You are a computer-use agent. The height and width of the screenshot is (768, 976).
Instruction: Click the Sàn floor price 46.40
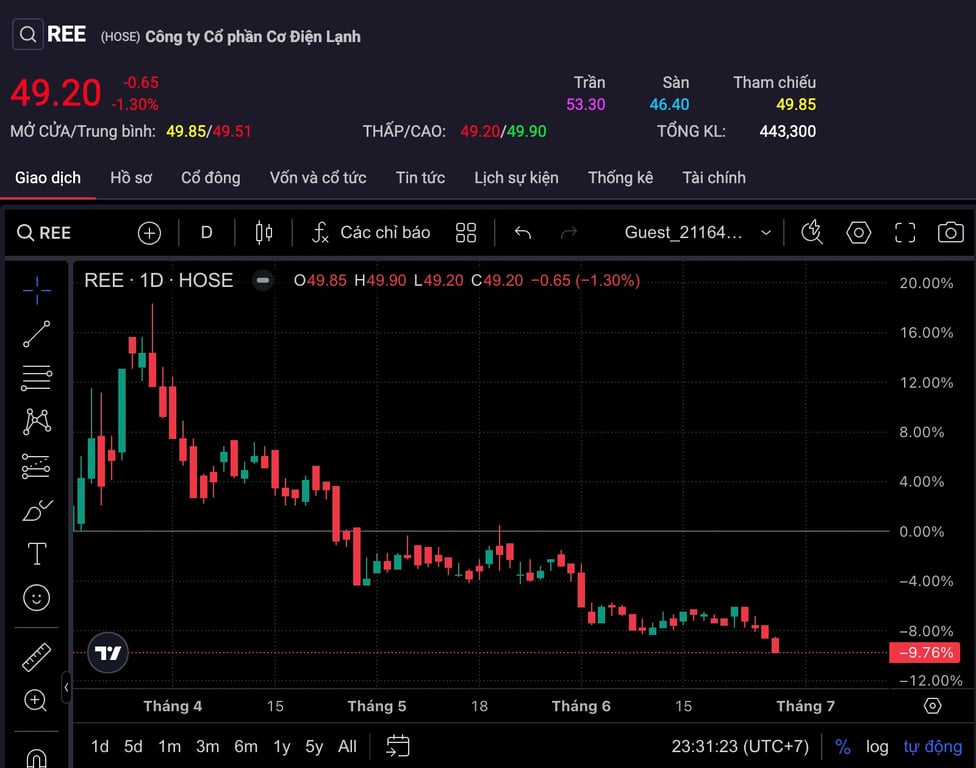669,105
